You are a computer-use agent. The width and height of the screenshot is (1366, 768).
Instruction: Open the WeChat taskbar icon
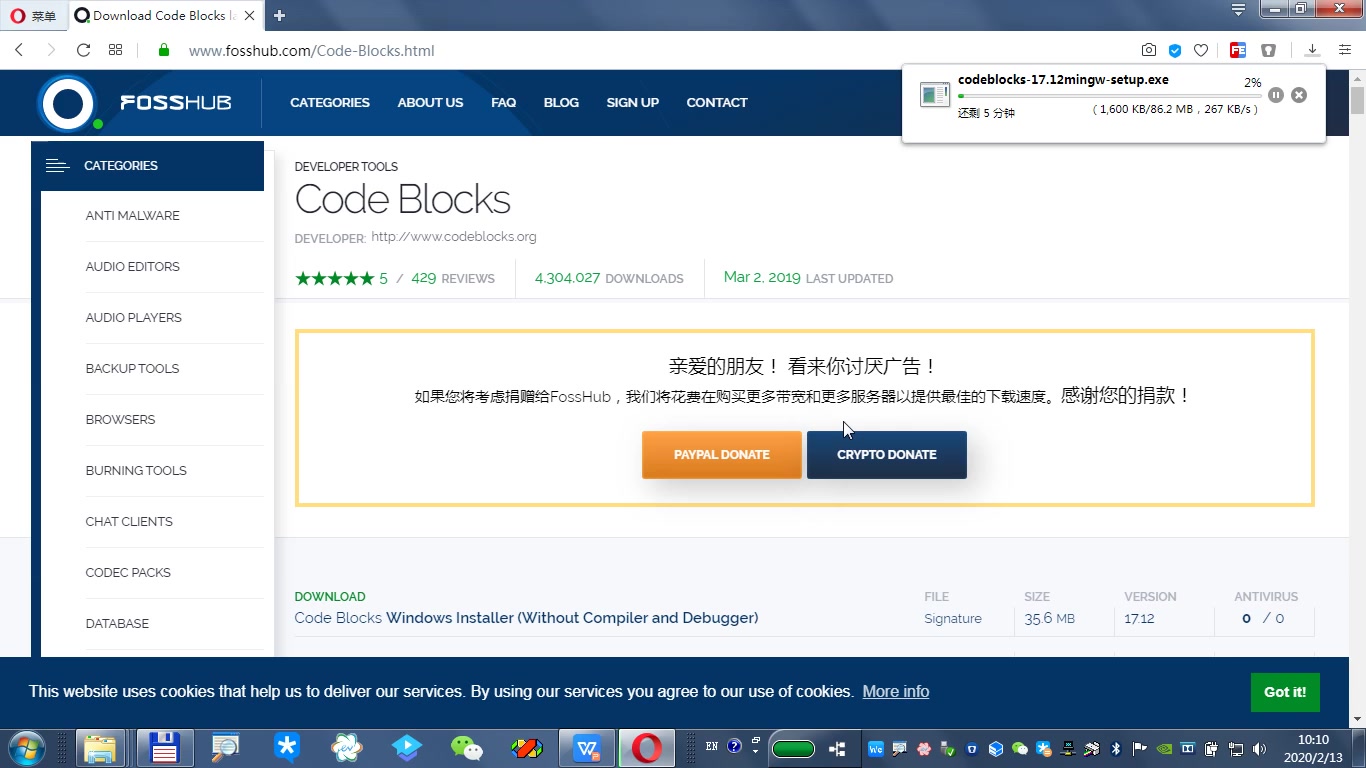467,748
